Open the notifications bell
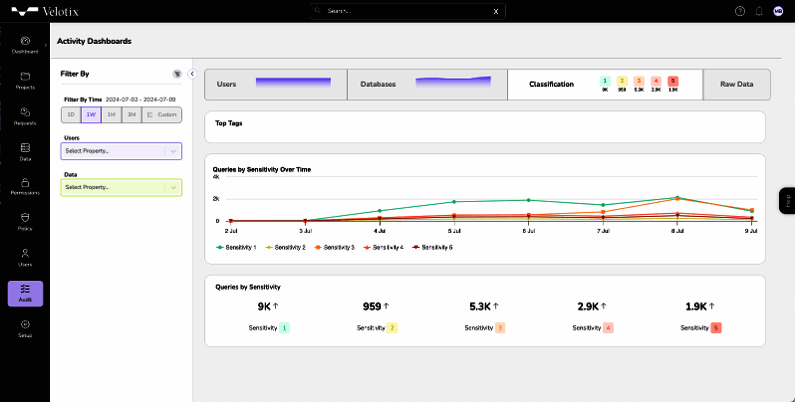Screen dimensions: 795x402 click(x=759, y=11)
